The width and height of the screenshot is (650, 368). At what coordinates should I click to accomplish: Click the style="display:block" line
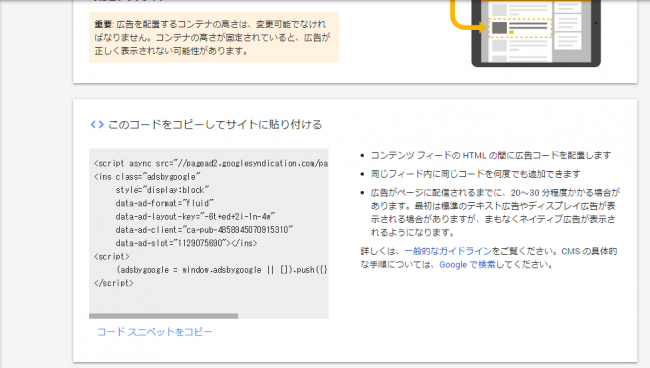pos(162,190)
